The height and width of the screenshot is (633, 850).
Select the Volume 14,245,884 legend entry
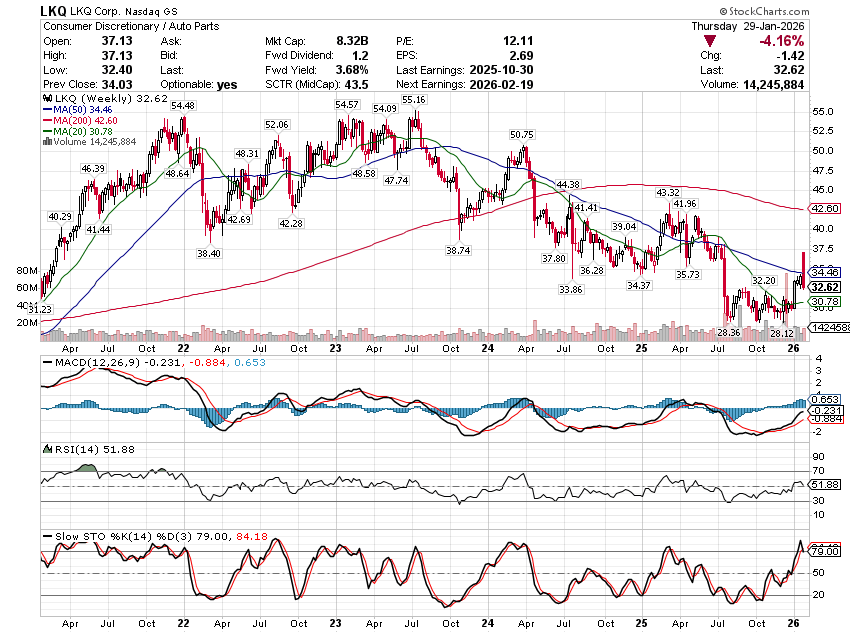coord(93,142)
